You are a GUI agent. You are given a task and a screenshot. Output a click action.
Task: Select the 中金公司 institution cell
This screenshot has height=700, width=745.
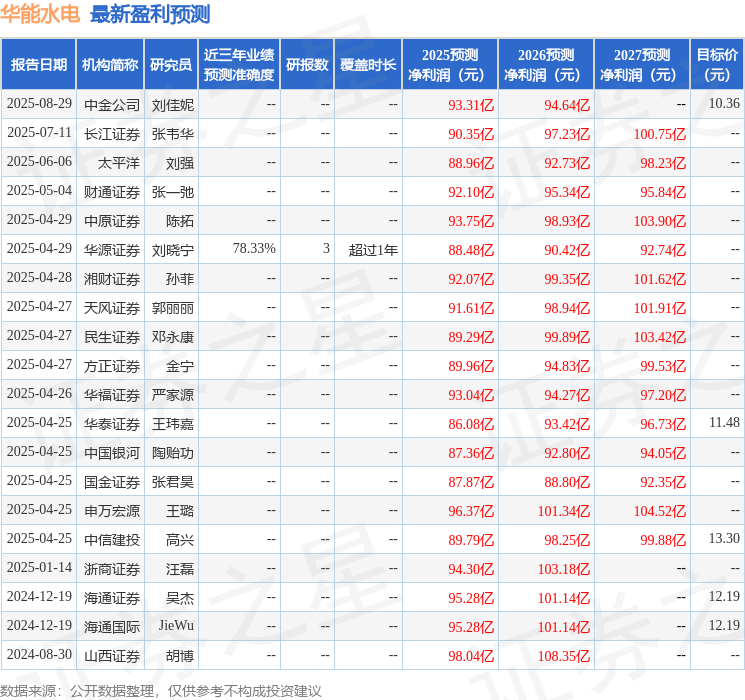pos(112,105)
